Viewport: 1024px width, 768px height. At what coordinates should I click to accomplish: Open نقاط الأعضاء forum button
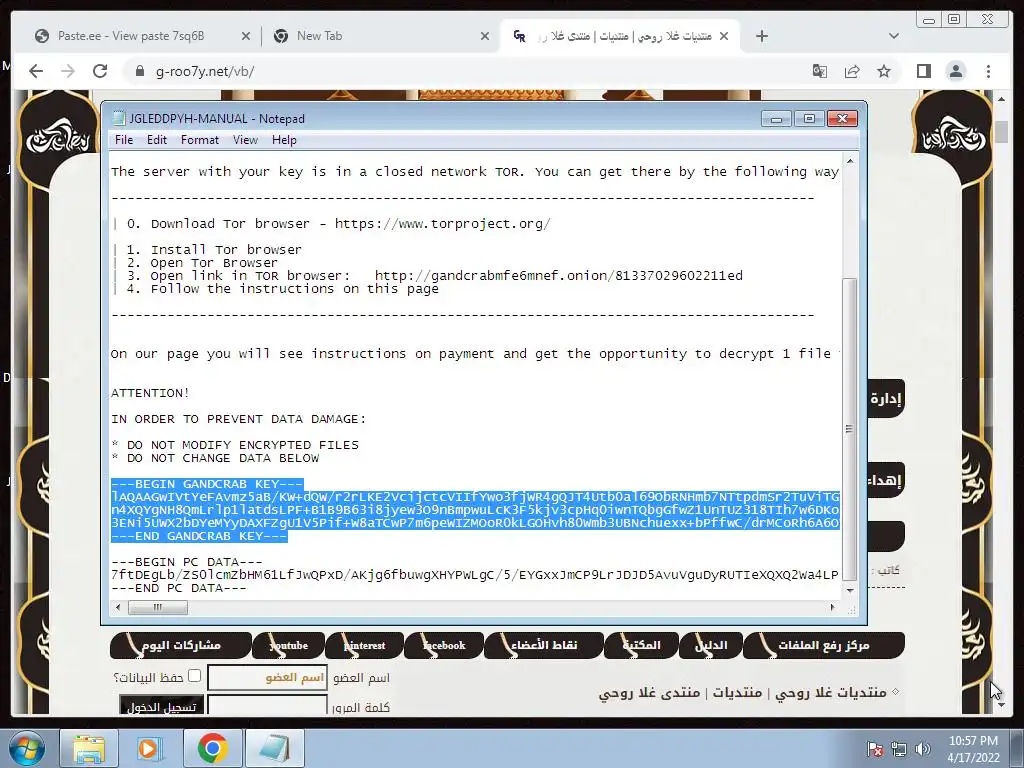tap(544, 645)
